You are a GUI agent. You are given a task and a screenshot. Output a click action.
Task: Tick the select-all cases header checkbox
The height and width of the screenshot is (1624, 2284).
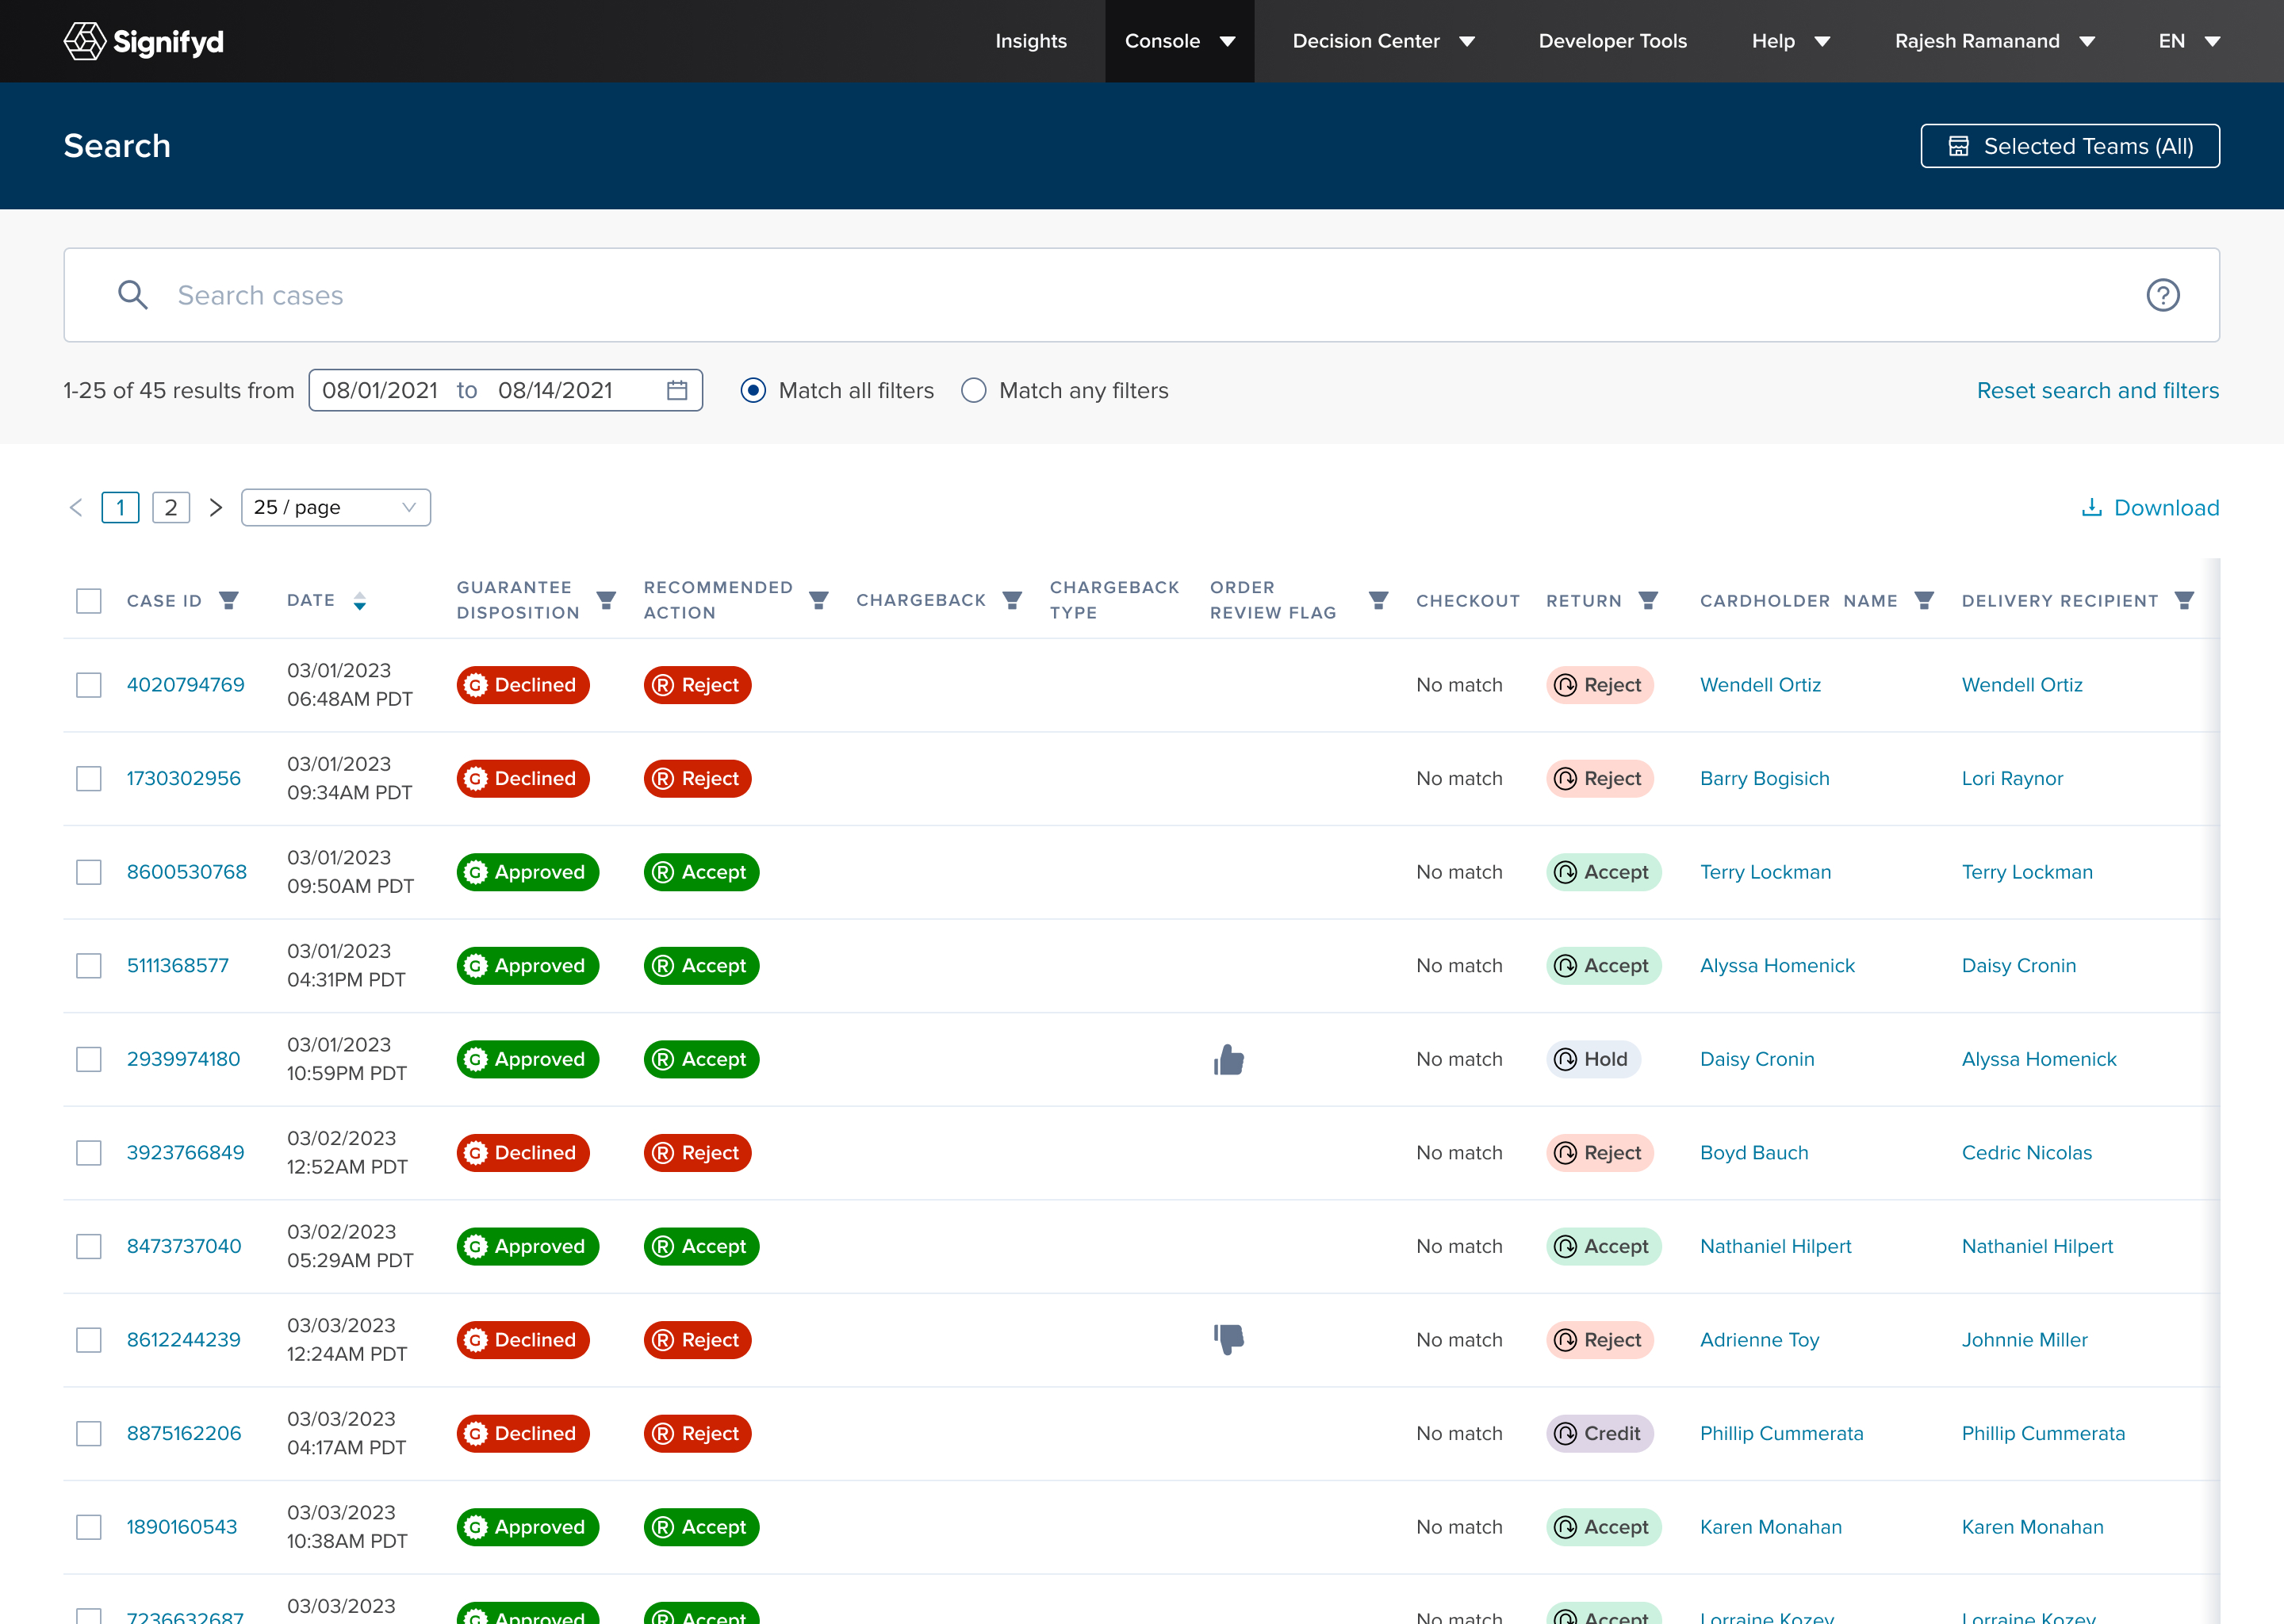pyautogui.click(x=89, y=601)
